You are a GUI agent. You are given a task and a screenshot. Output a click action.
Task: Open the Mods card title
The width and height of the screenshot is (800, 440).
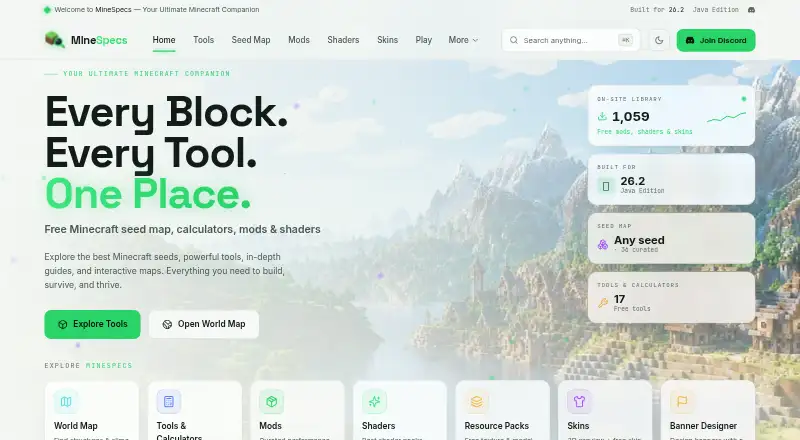(x=270, y=426)
